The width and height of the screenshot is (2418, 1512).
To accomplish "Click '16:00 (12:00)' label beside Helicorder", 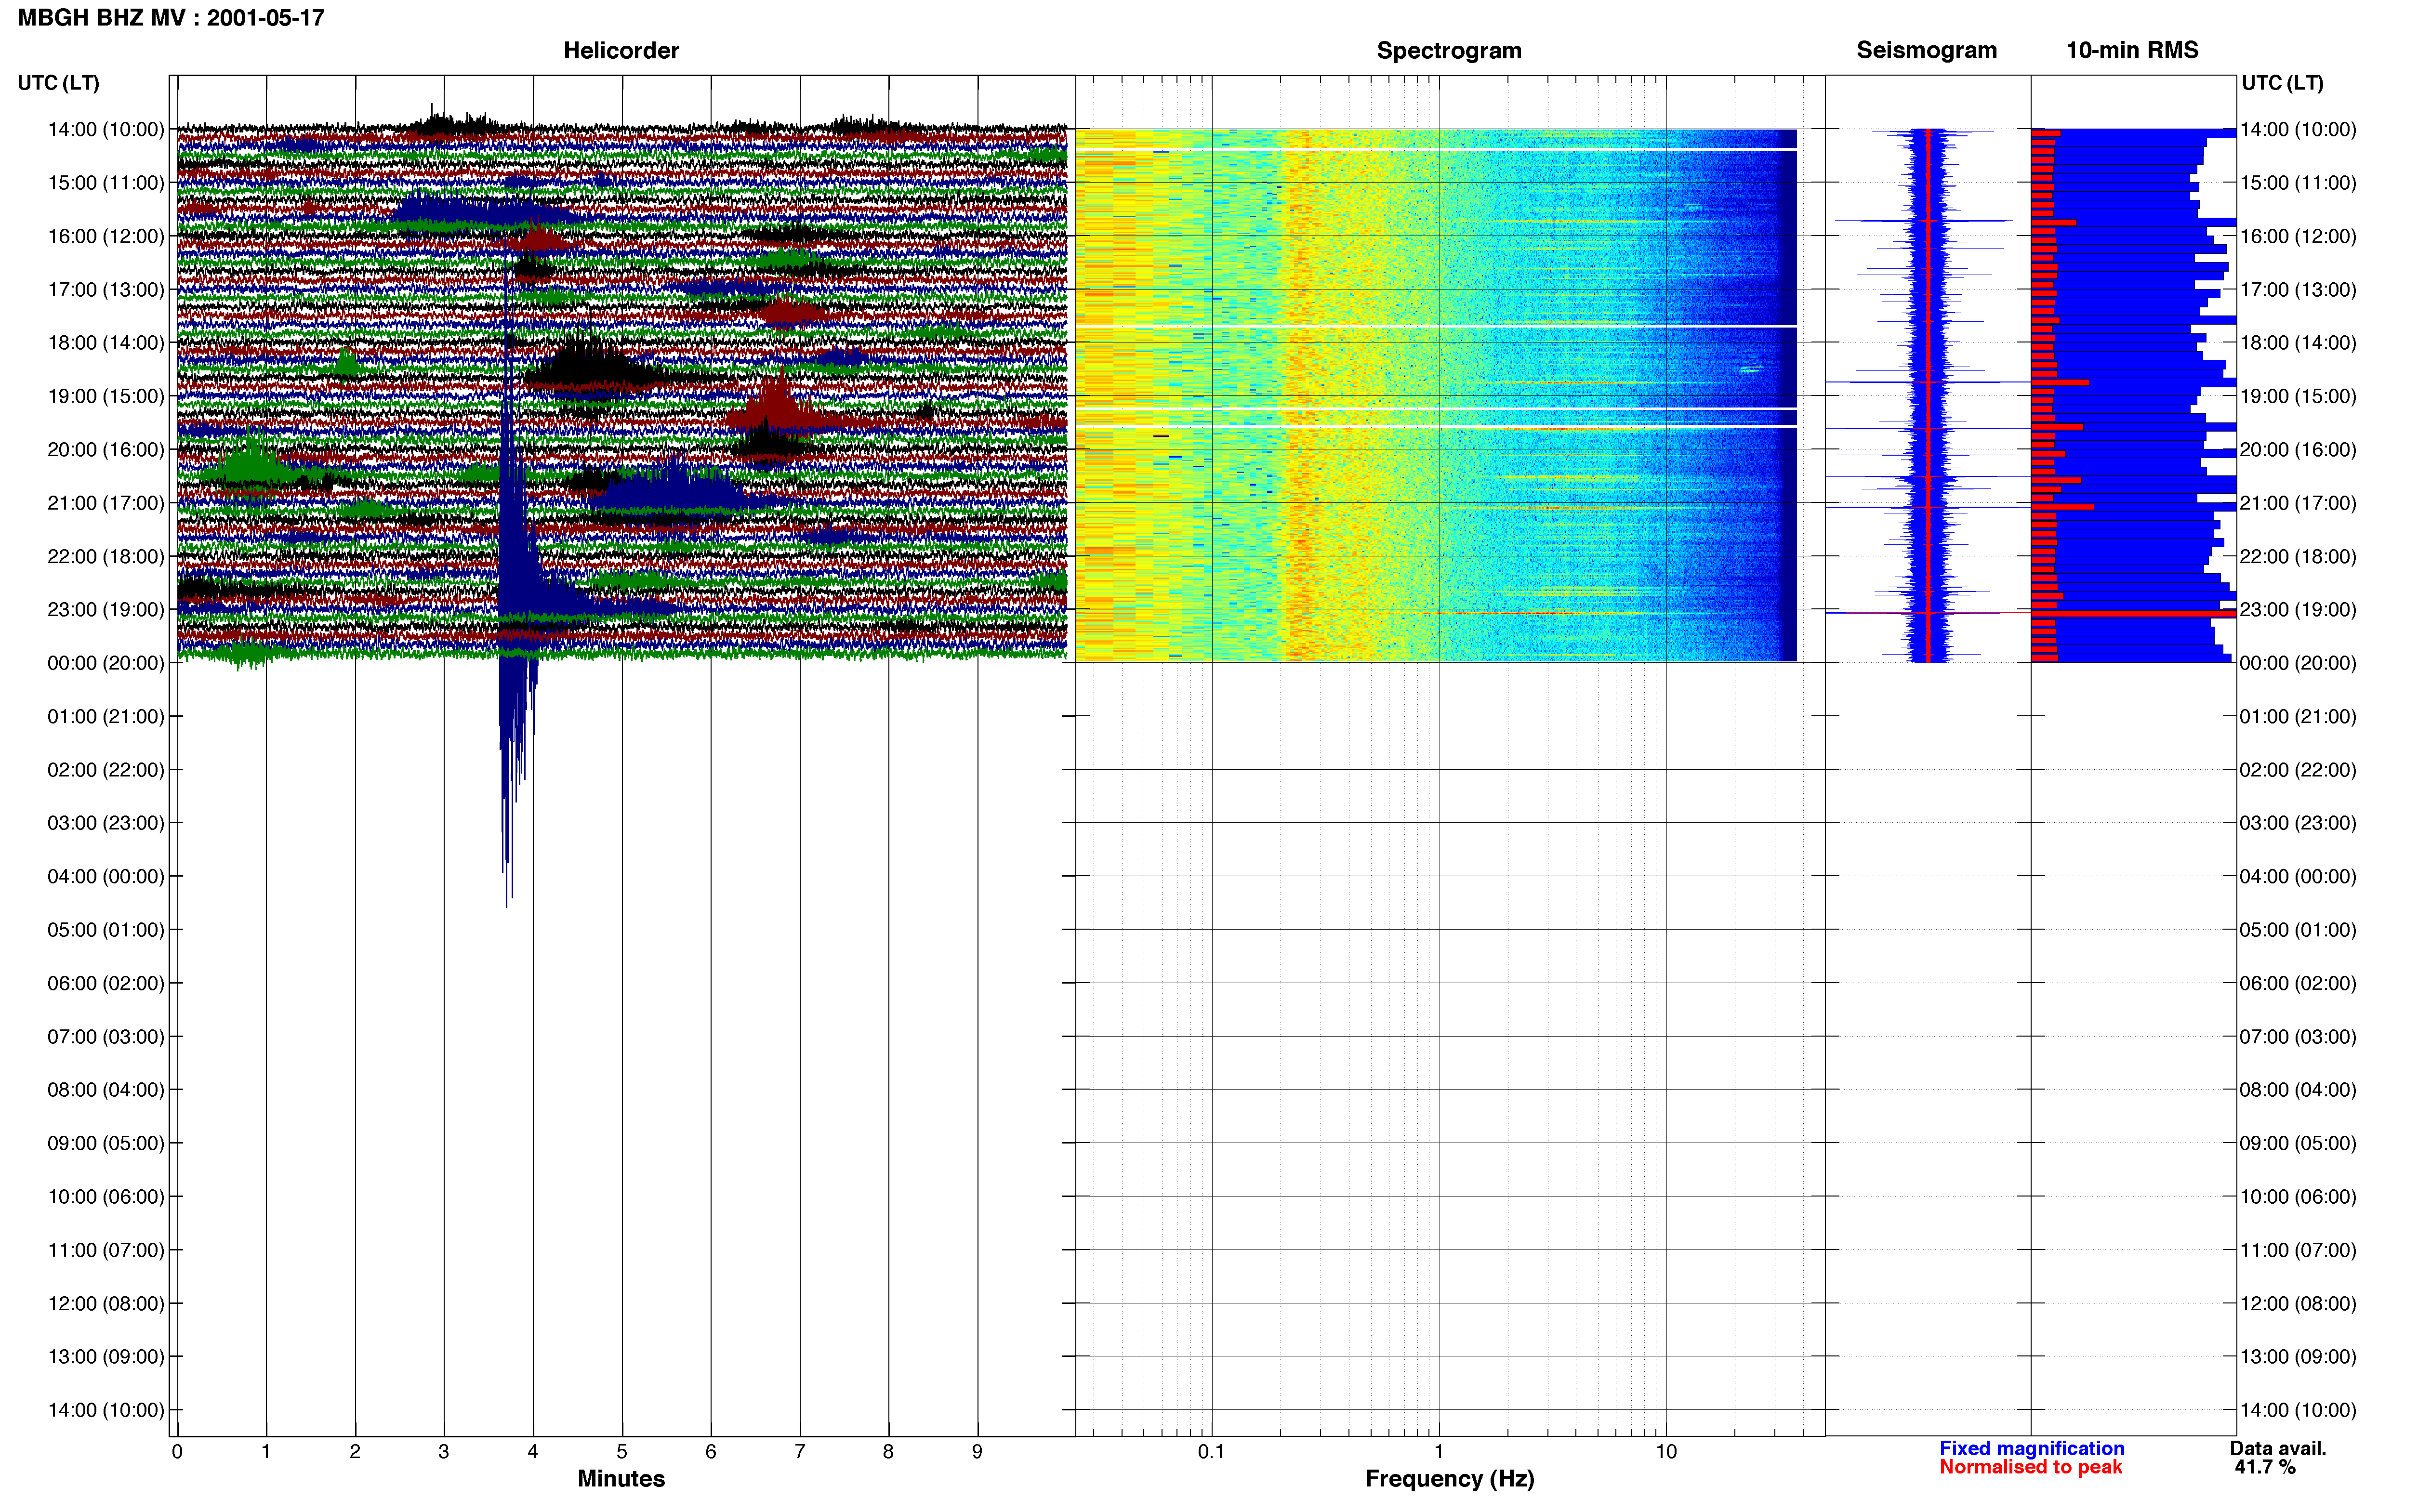I will coord(106,236).
